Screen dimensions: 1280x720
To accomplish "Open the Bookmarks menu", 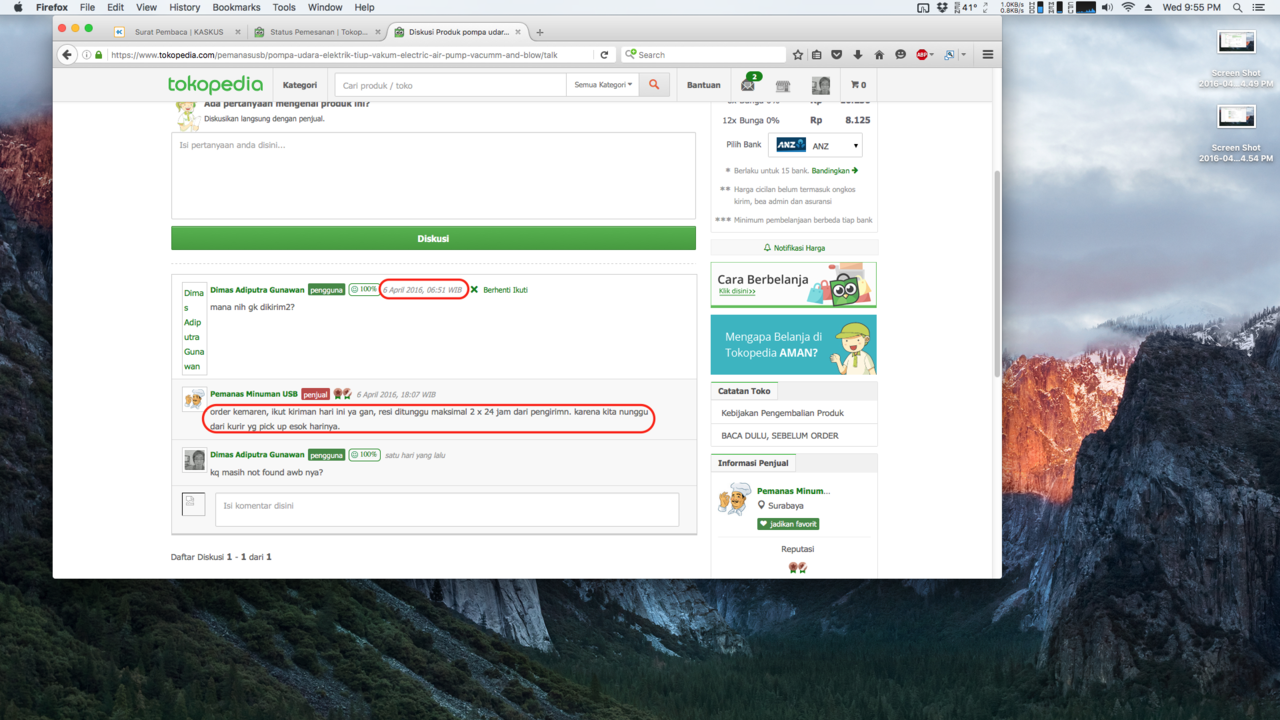I will pyautogui.click(x=236, y=7).
